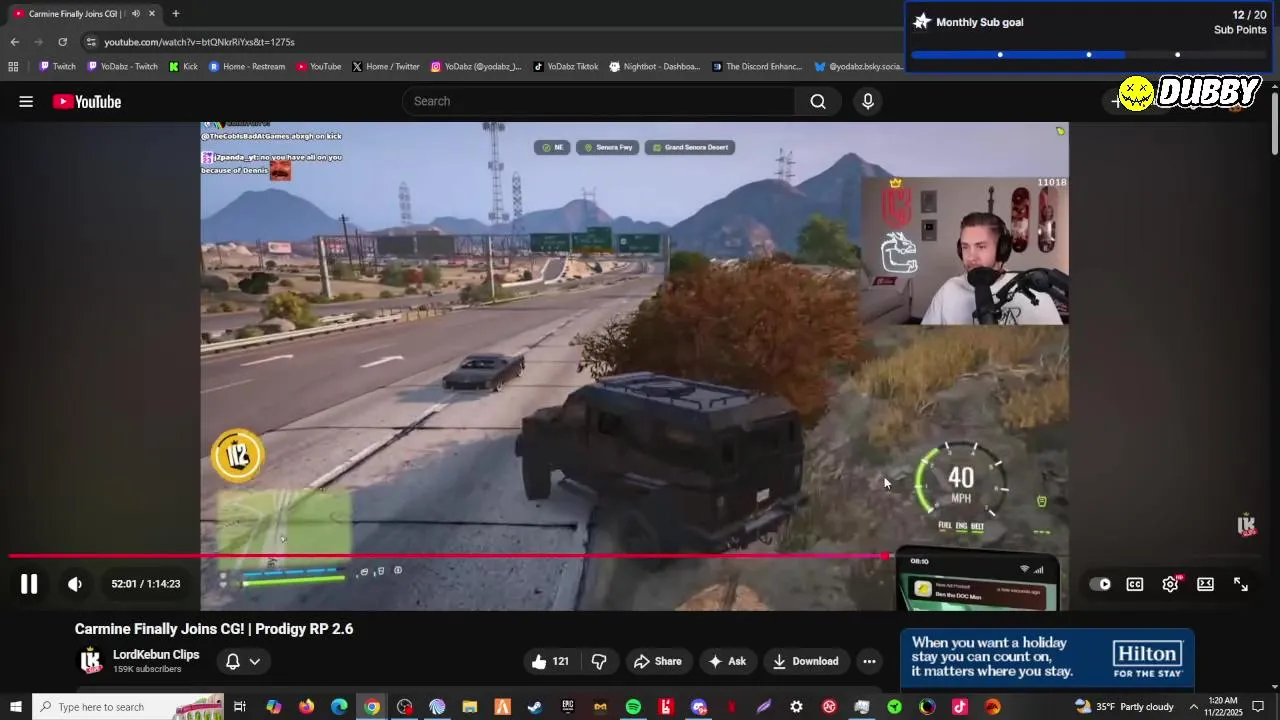Image resolution: width=1280 pixels, height=720 pixels.
Task: Dislike the video with thumbs down
Action: point(599,661)
